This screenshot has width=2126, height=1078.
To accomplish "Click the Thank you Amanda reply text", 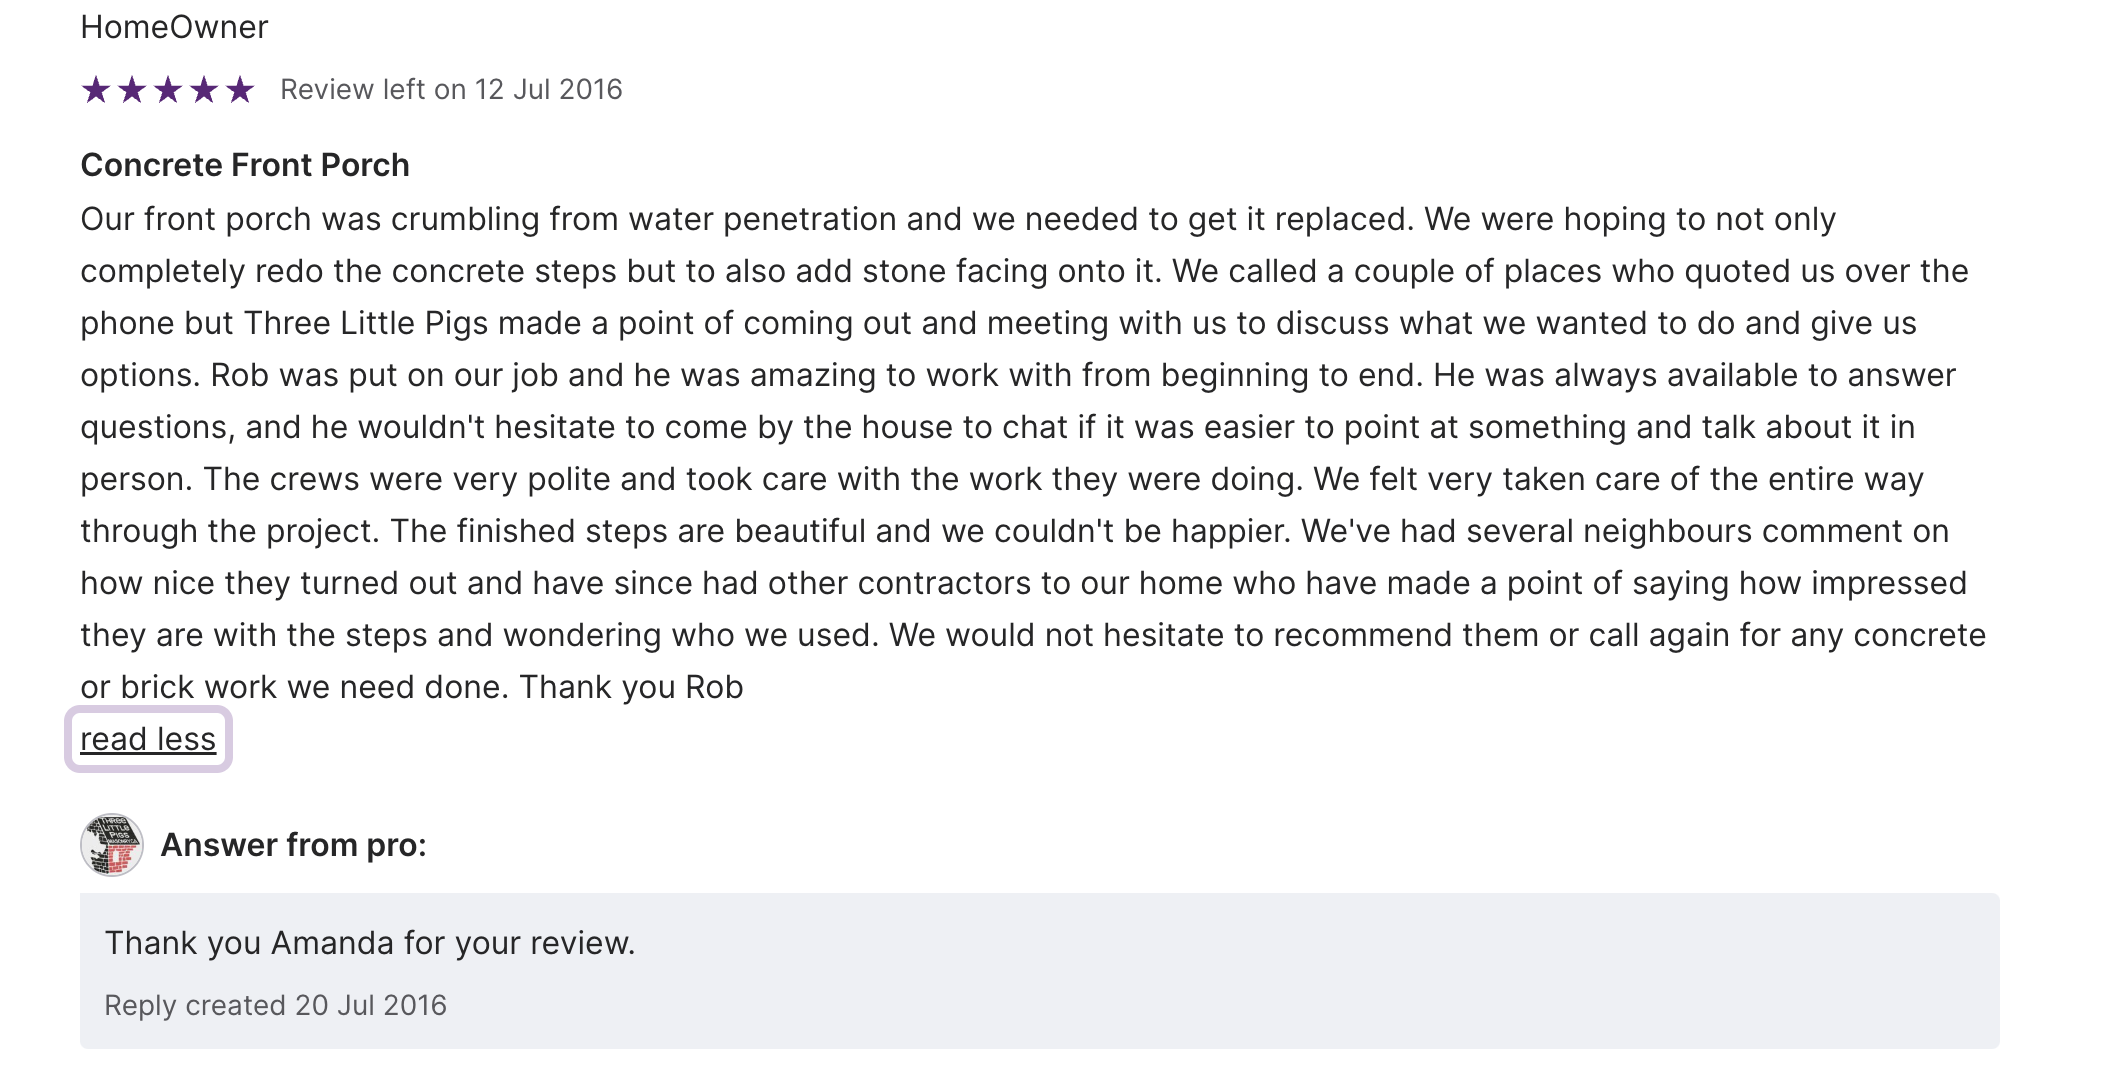I will click(x=370, y=943).
